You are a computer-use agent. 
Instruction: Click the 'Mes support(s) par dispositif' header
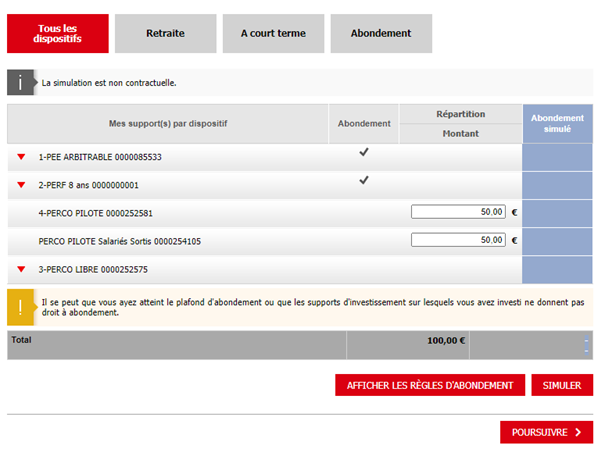(x=168, y=124)
